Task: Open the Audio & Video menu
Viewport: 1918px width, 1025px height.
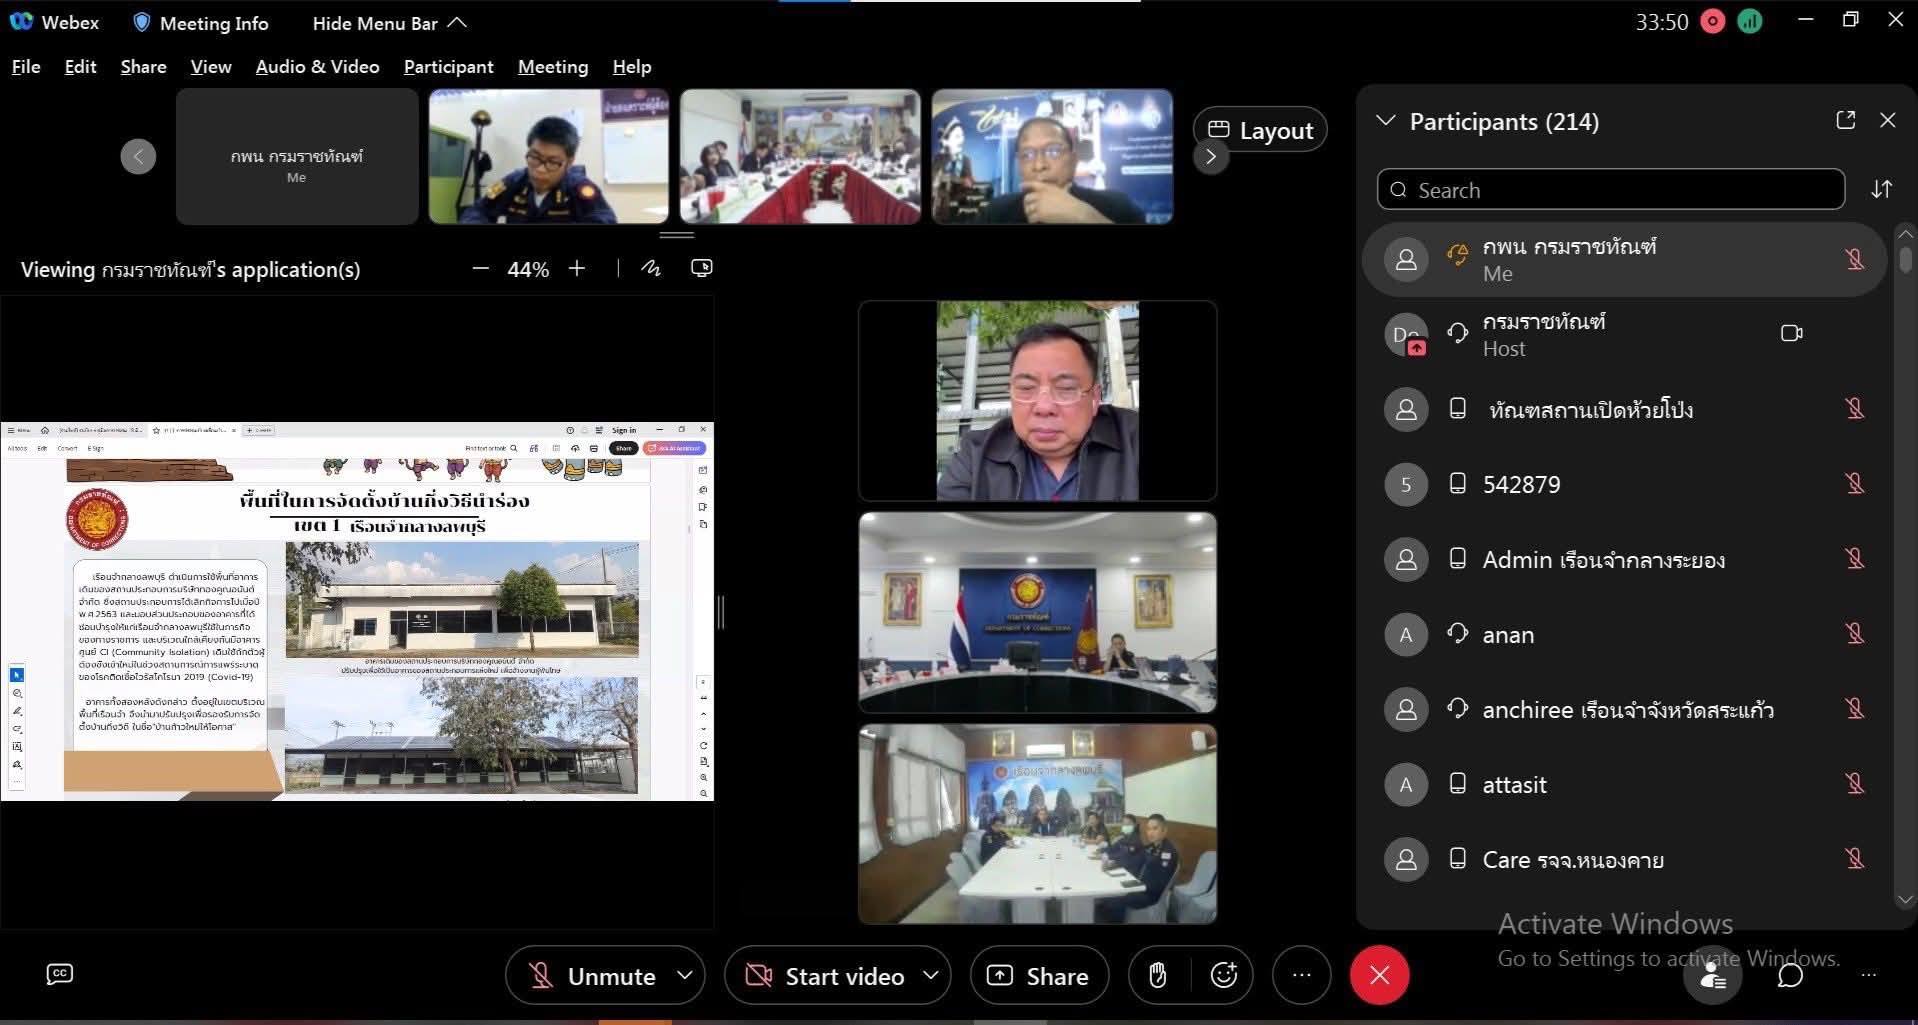Action: click(x=317, y=67)
